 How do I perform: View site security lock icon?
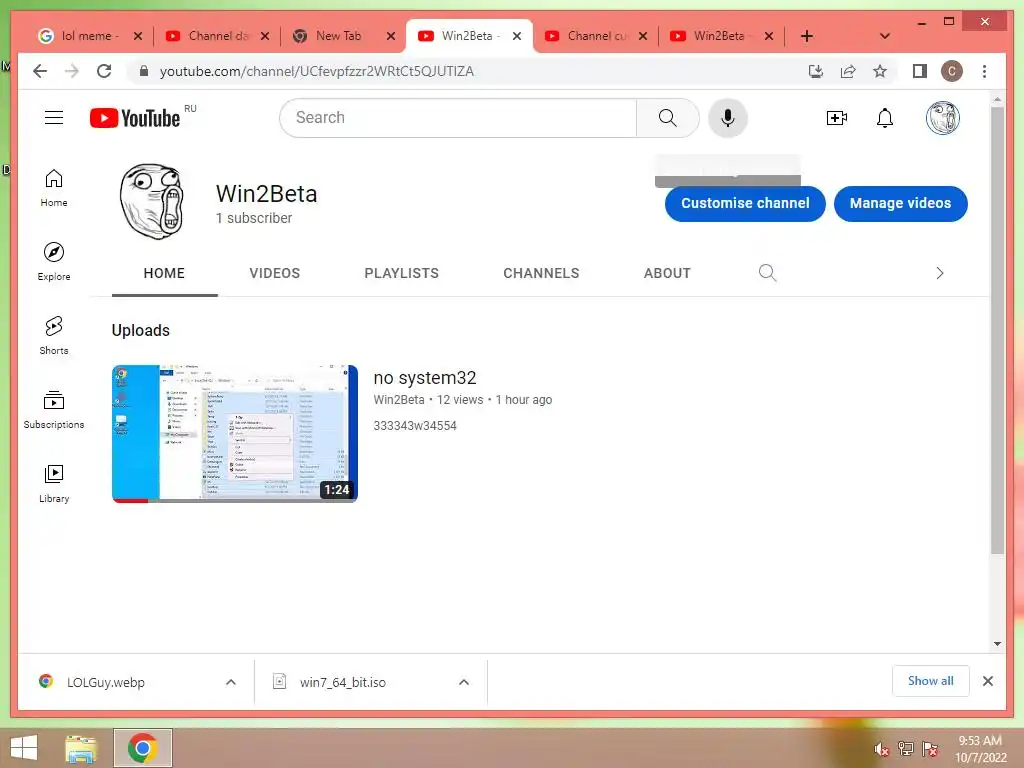coord(144,71)
